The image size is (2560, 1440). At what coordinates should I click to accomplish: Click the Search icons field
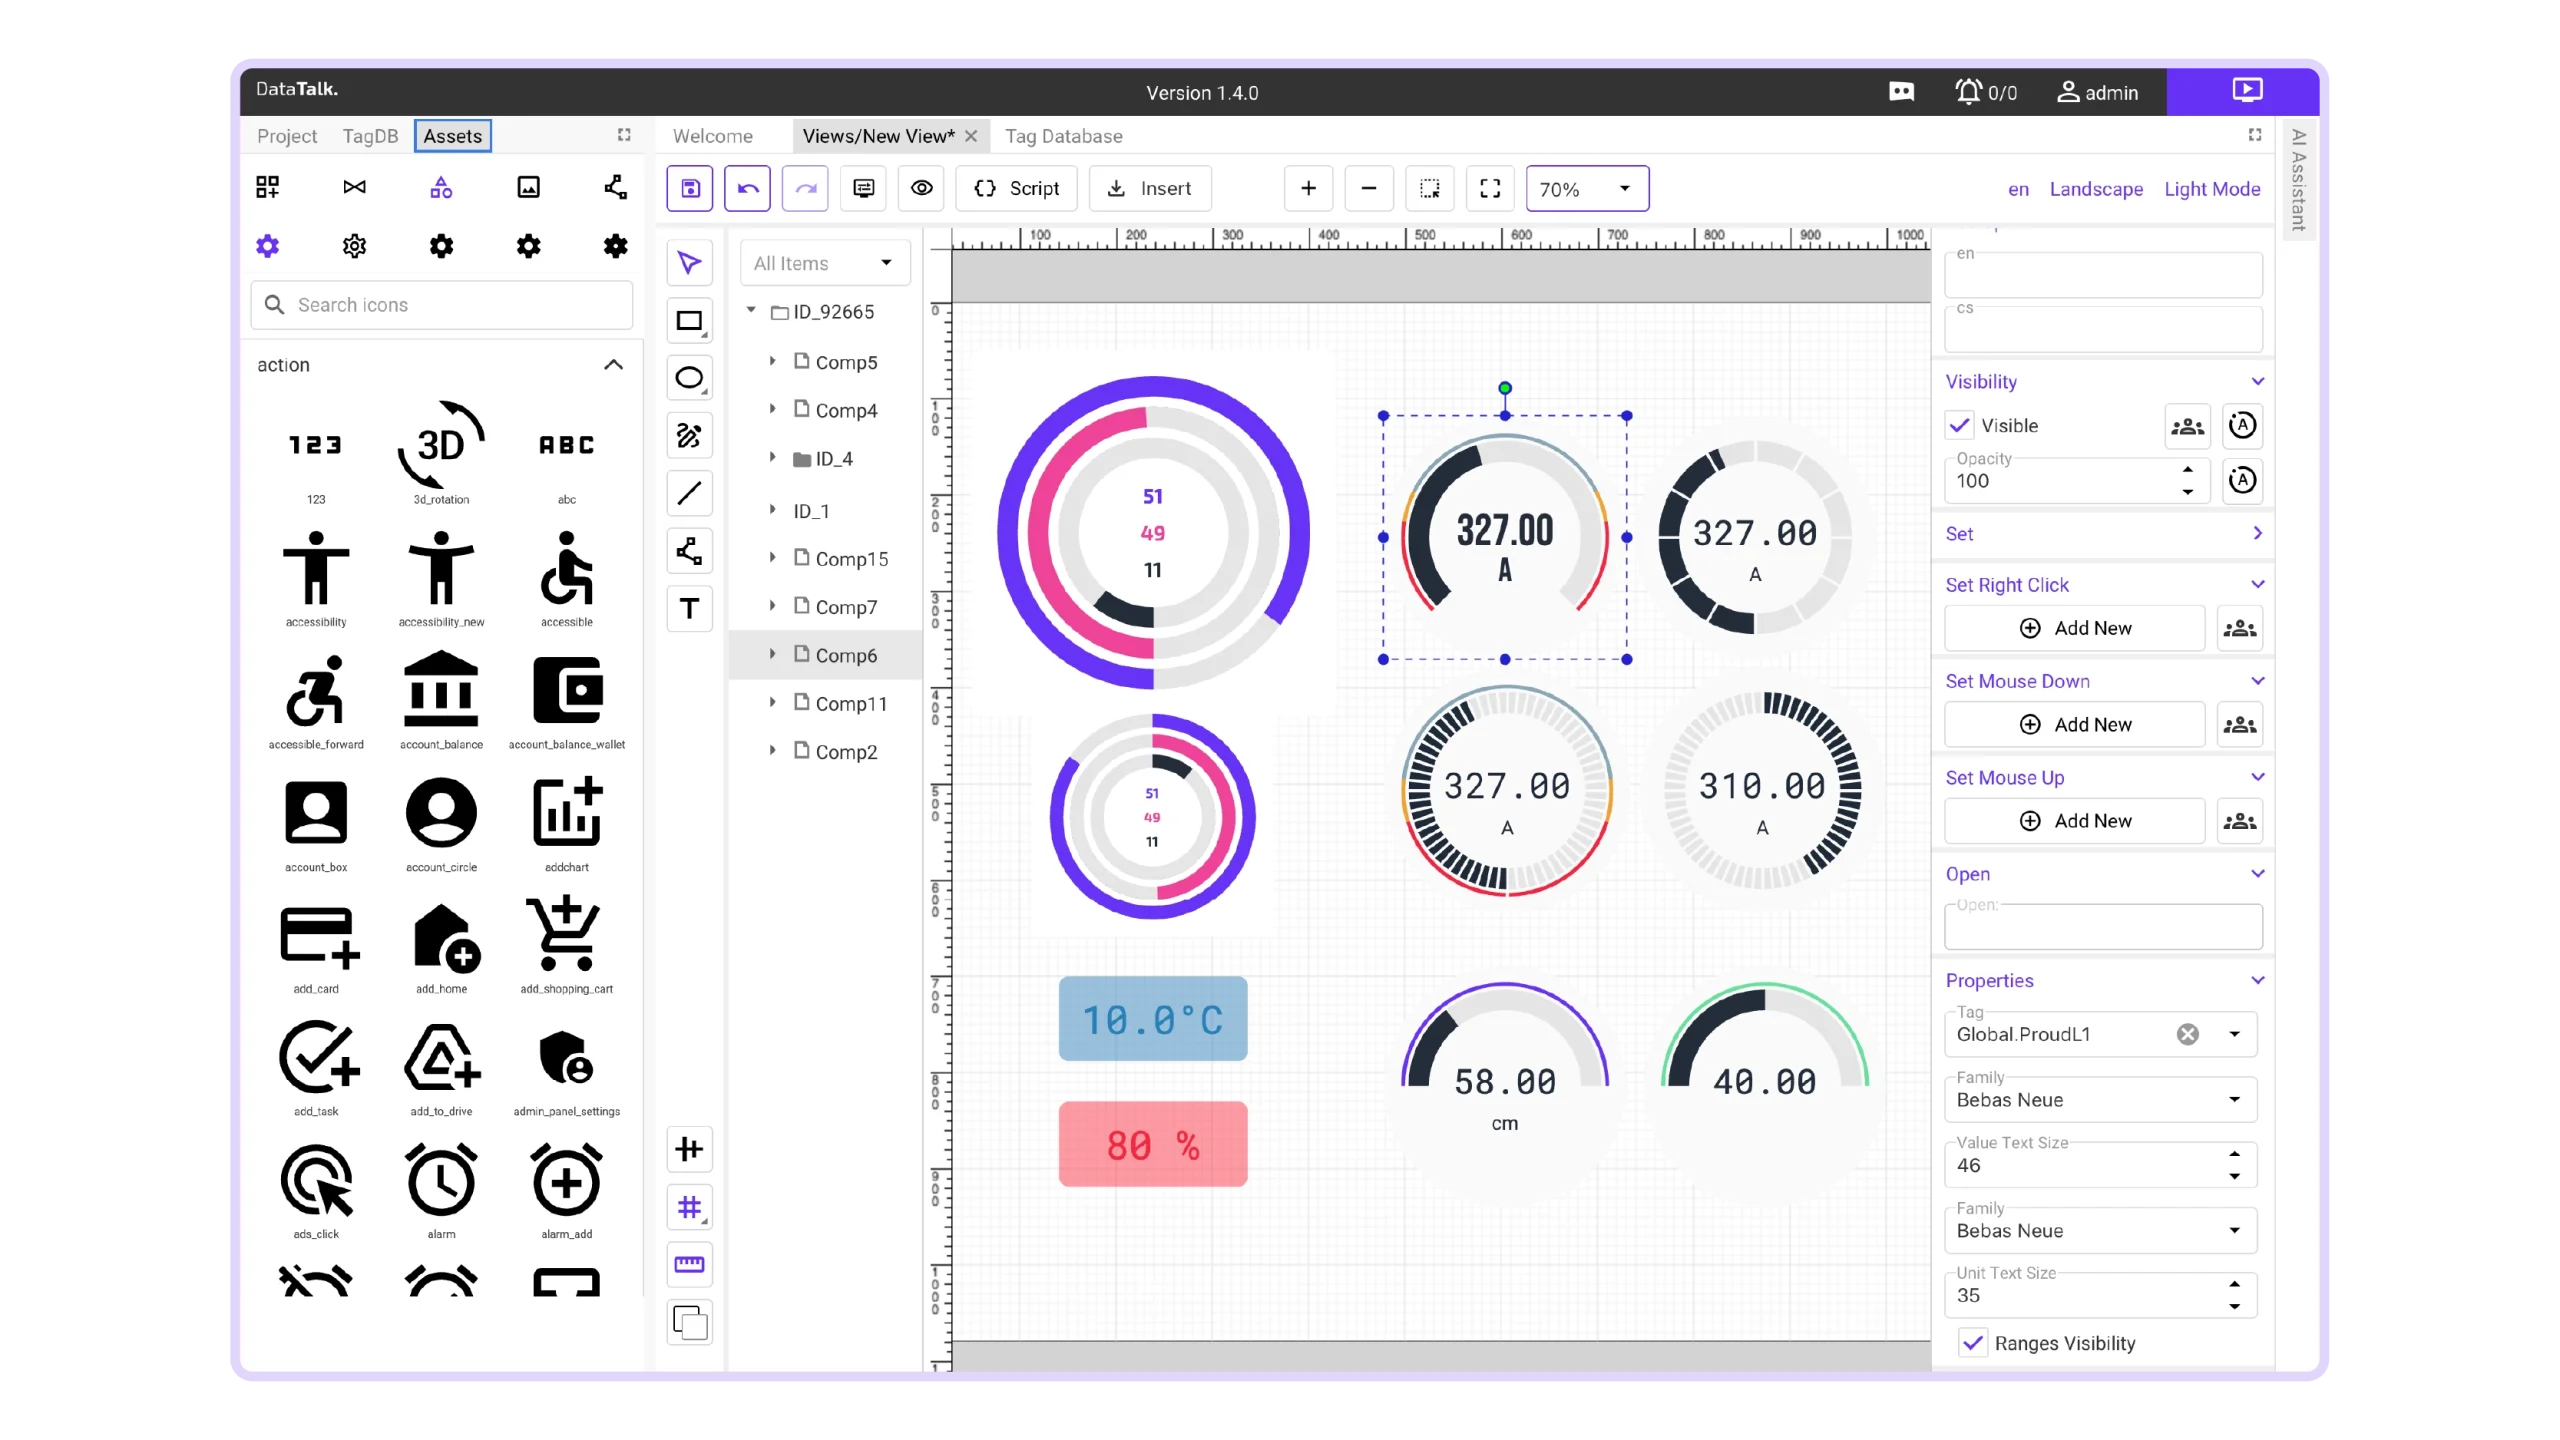(441, 305)
